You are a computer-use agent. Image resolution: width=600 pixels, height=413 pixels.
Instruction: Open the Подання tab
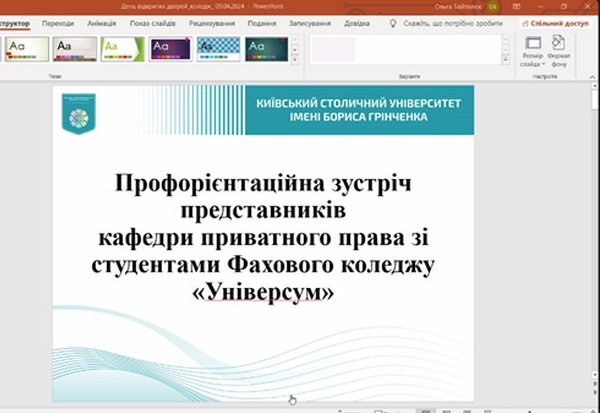click(262, 23)
